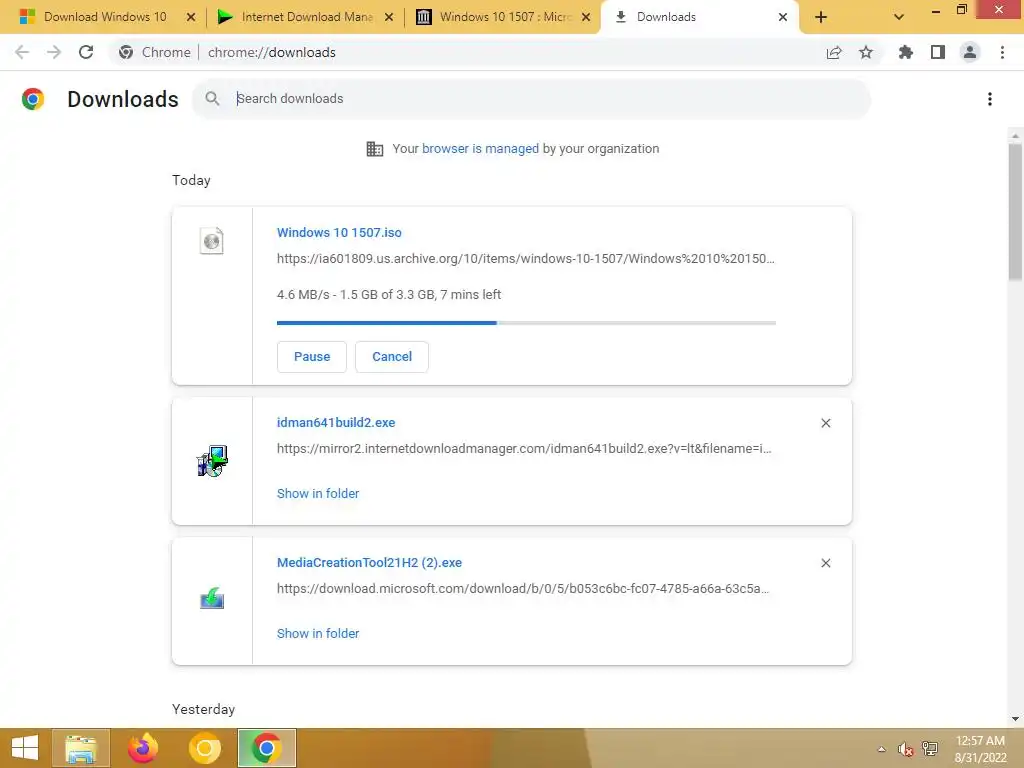Open the Downloads page more actions menu
The height and width of the screenshot is (768, 1024).
[989, 99]
